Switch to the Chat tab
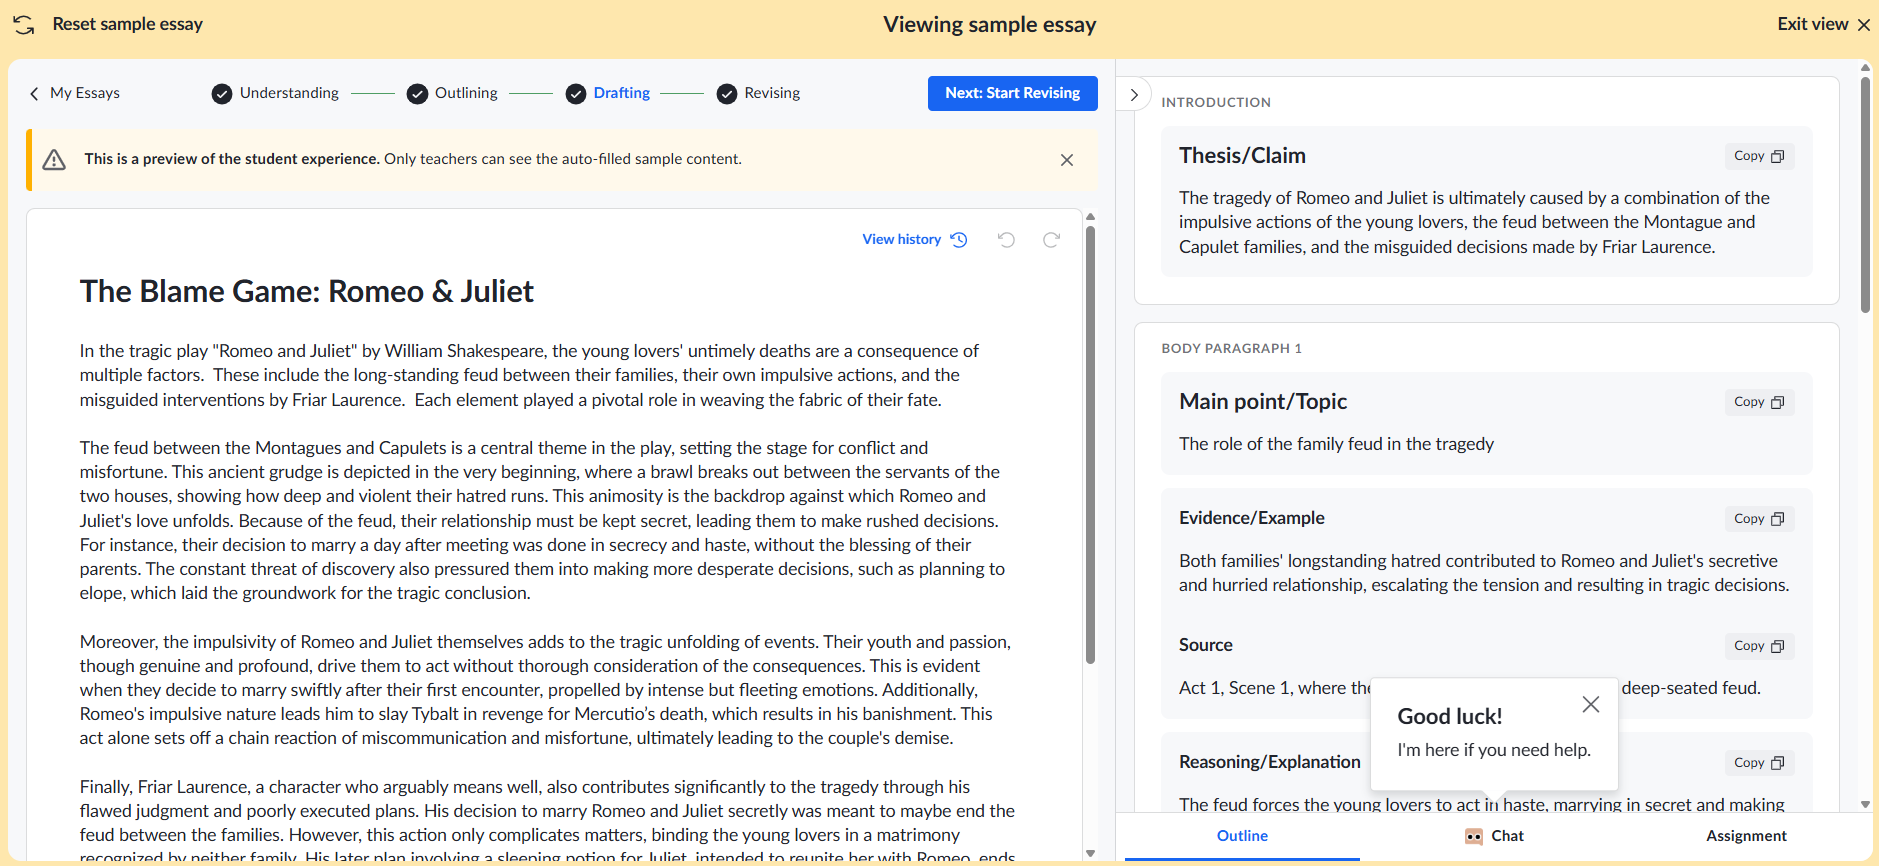The width and height of the screenshot is (1879, 866). 1494,836
